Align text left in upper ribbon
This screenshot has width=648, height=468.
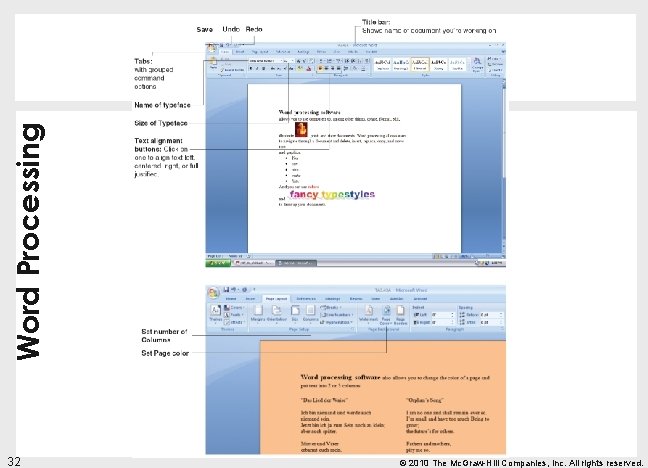(320, 69)
